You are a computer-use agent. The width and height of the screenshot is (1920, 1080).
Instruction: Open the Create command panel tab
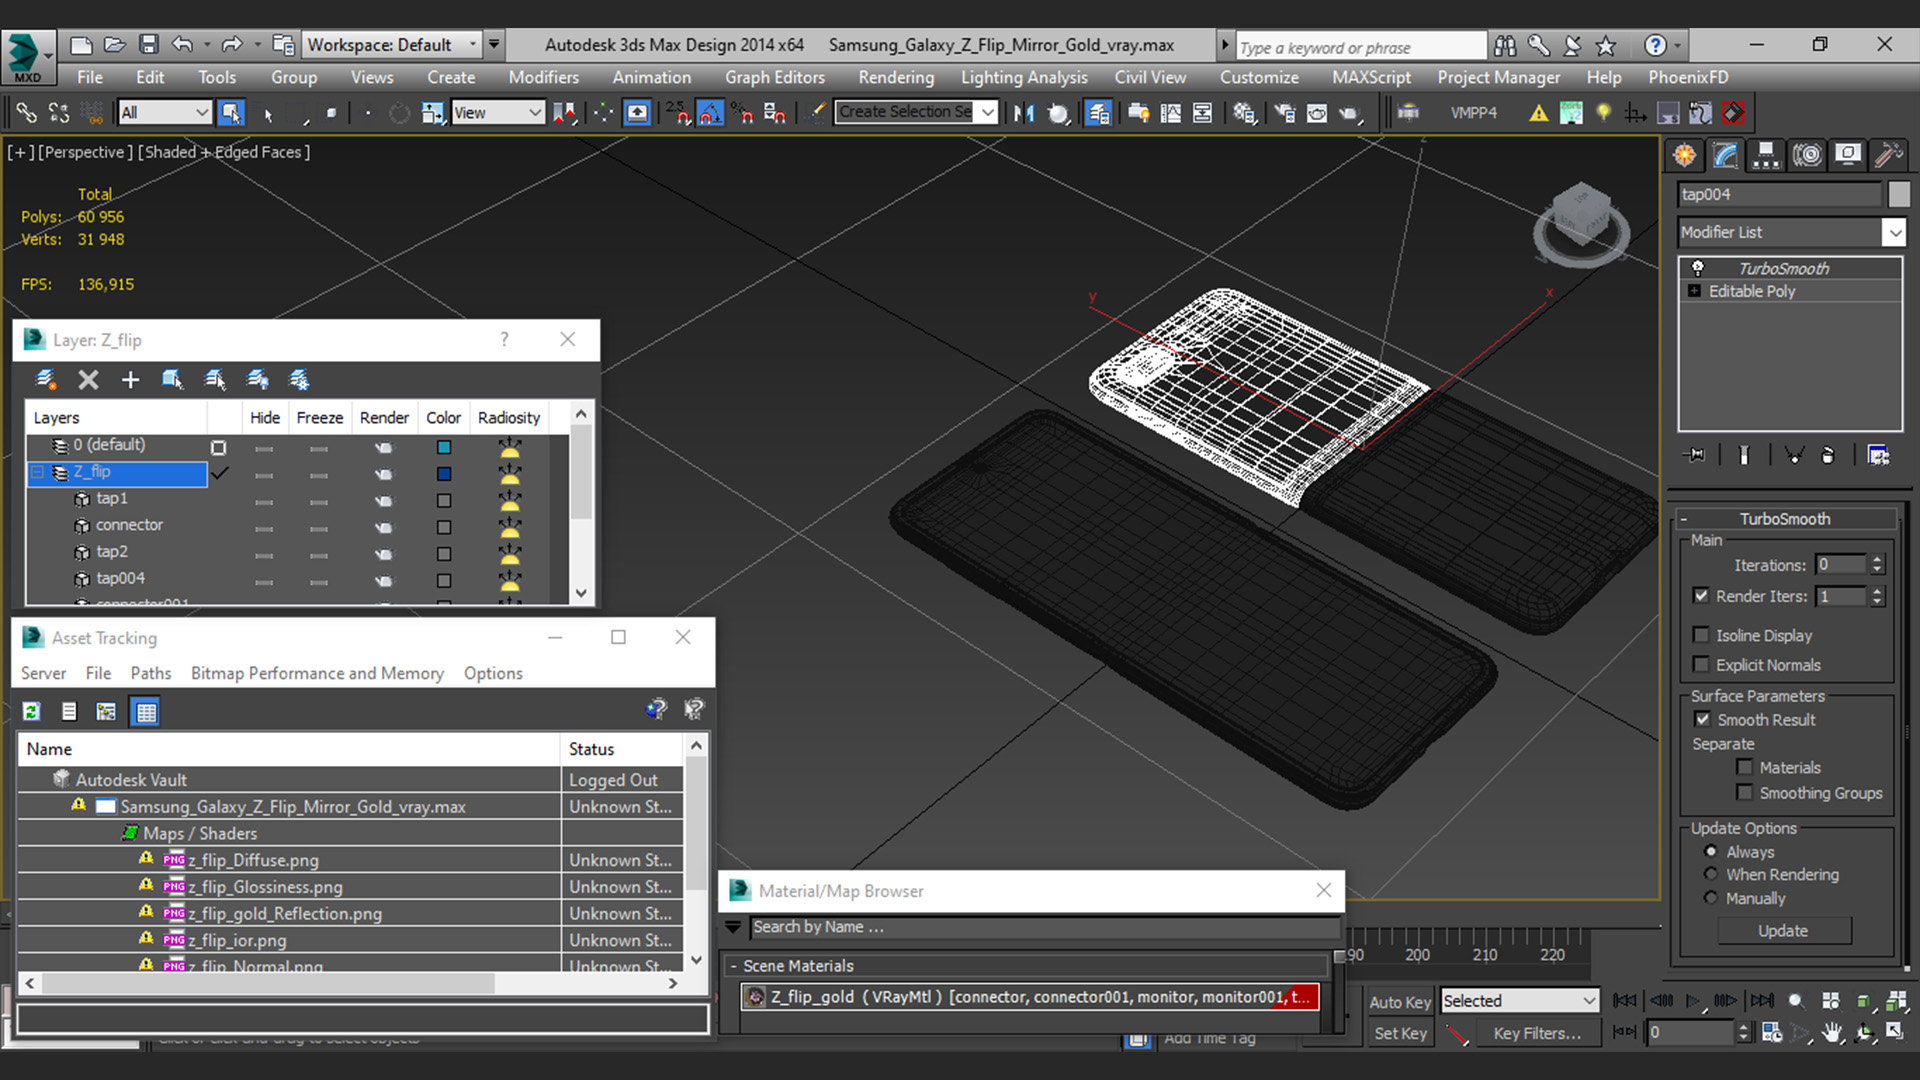[x=1685, y=155]
